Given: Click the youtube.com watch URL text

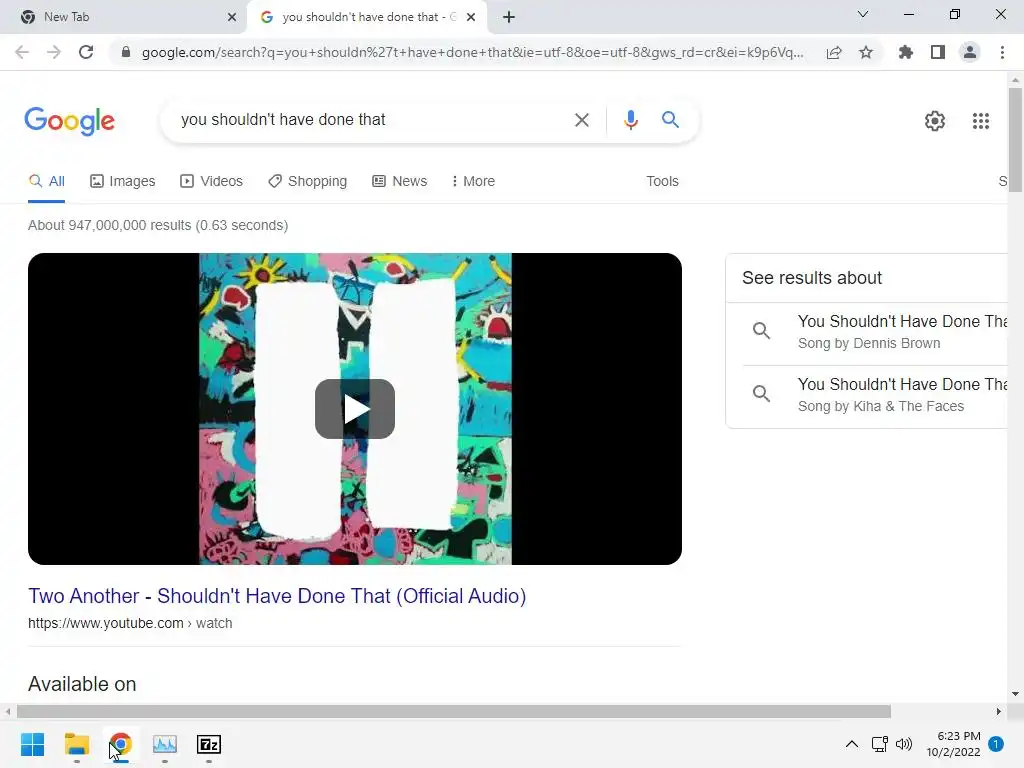Looking at the screenshot, I should pyautogui.click(x=130, y=623).
